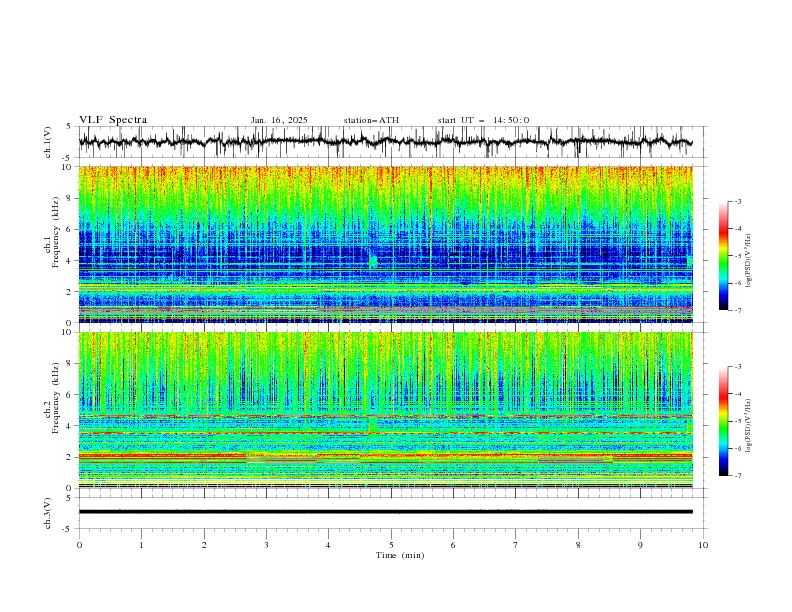Click the ch.3 flat black voltage trace
This screenshot has height=612, width=792.
coord(385,512)
